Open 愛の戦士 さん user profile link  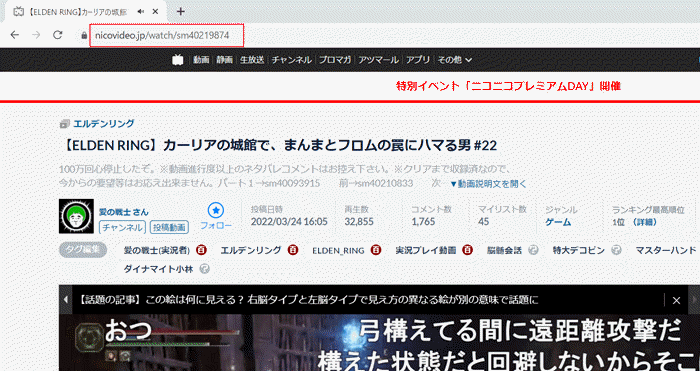[124, 212]
